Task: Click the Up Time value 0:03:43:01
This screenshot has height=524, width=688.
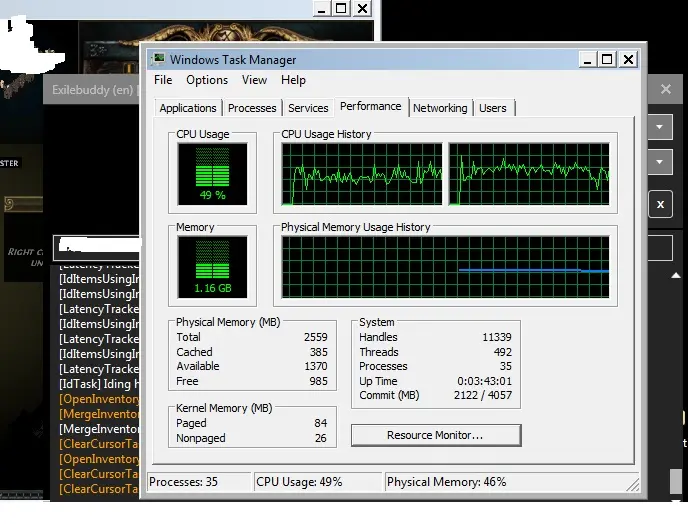Action: pos(484,381)
